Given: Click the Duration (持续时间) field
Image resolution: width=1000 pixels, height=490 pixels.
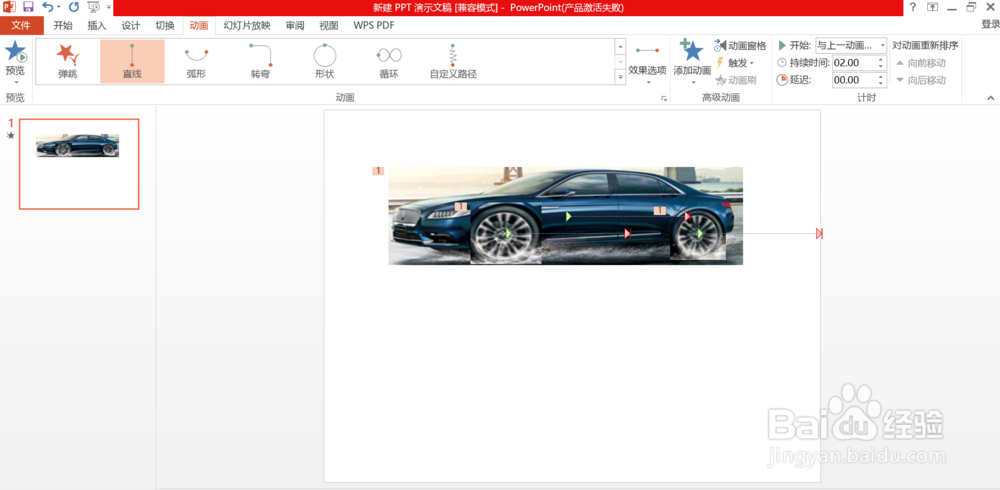Looking at the screenshot, I should coord(853,63).
